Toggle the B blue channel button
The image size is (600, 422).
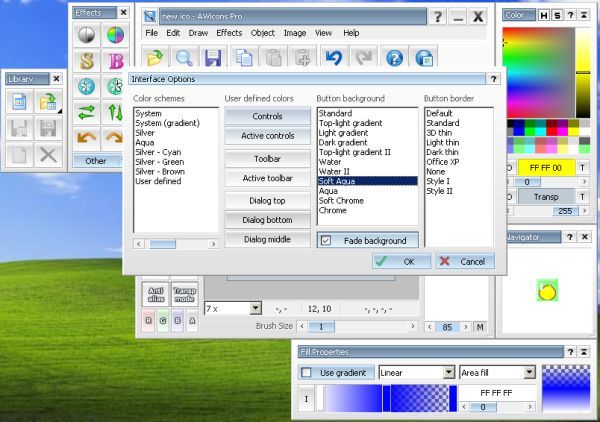pyautogui.click(x=178, y=321)
